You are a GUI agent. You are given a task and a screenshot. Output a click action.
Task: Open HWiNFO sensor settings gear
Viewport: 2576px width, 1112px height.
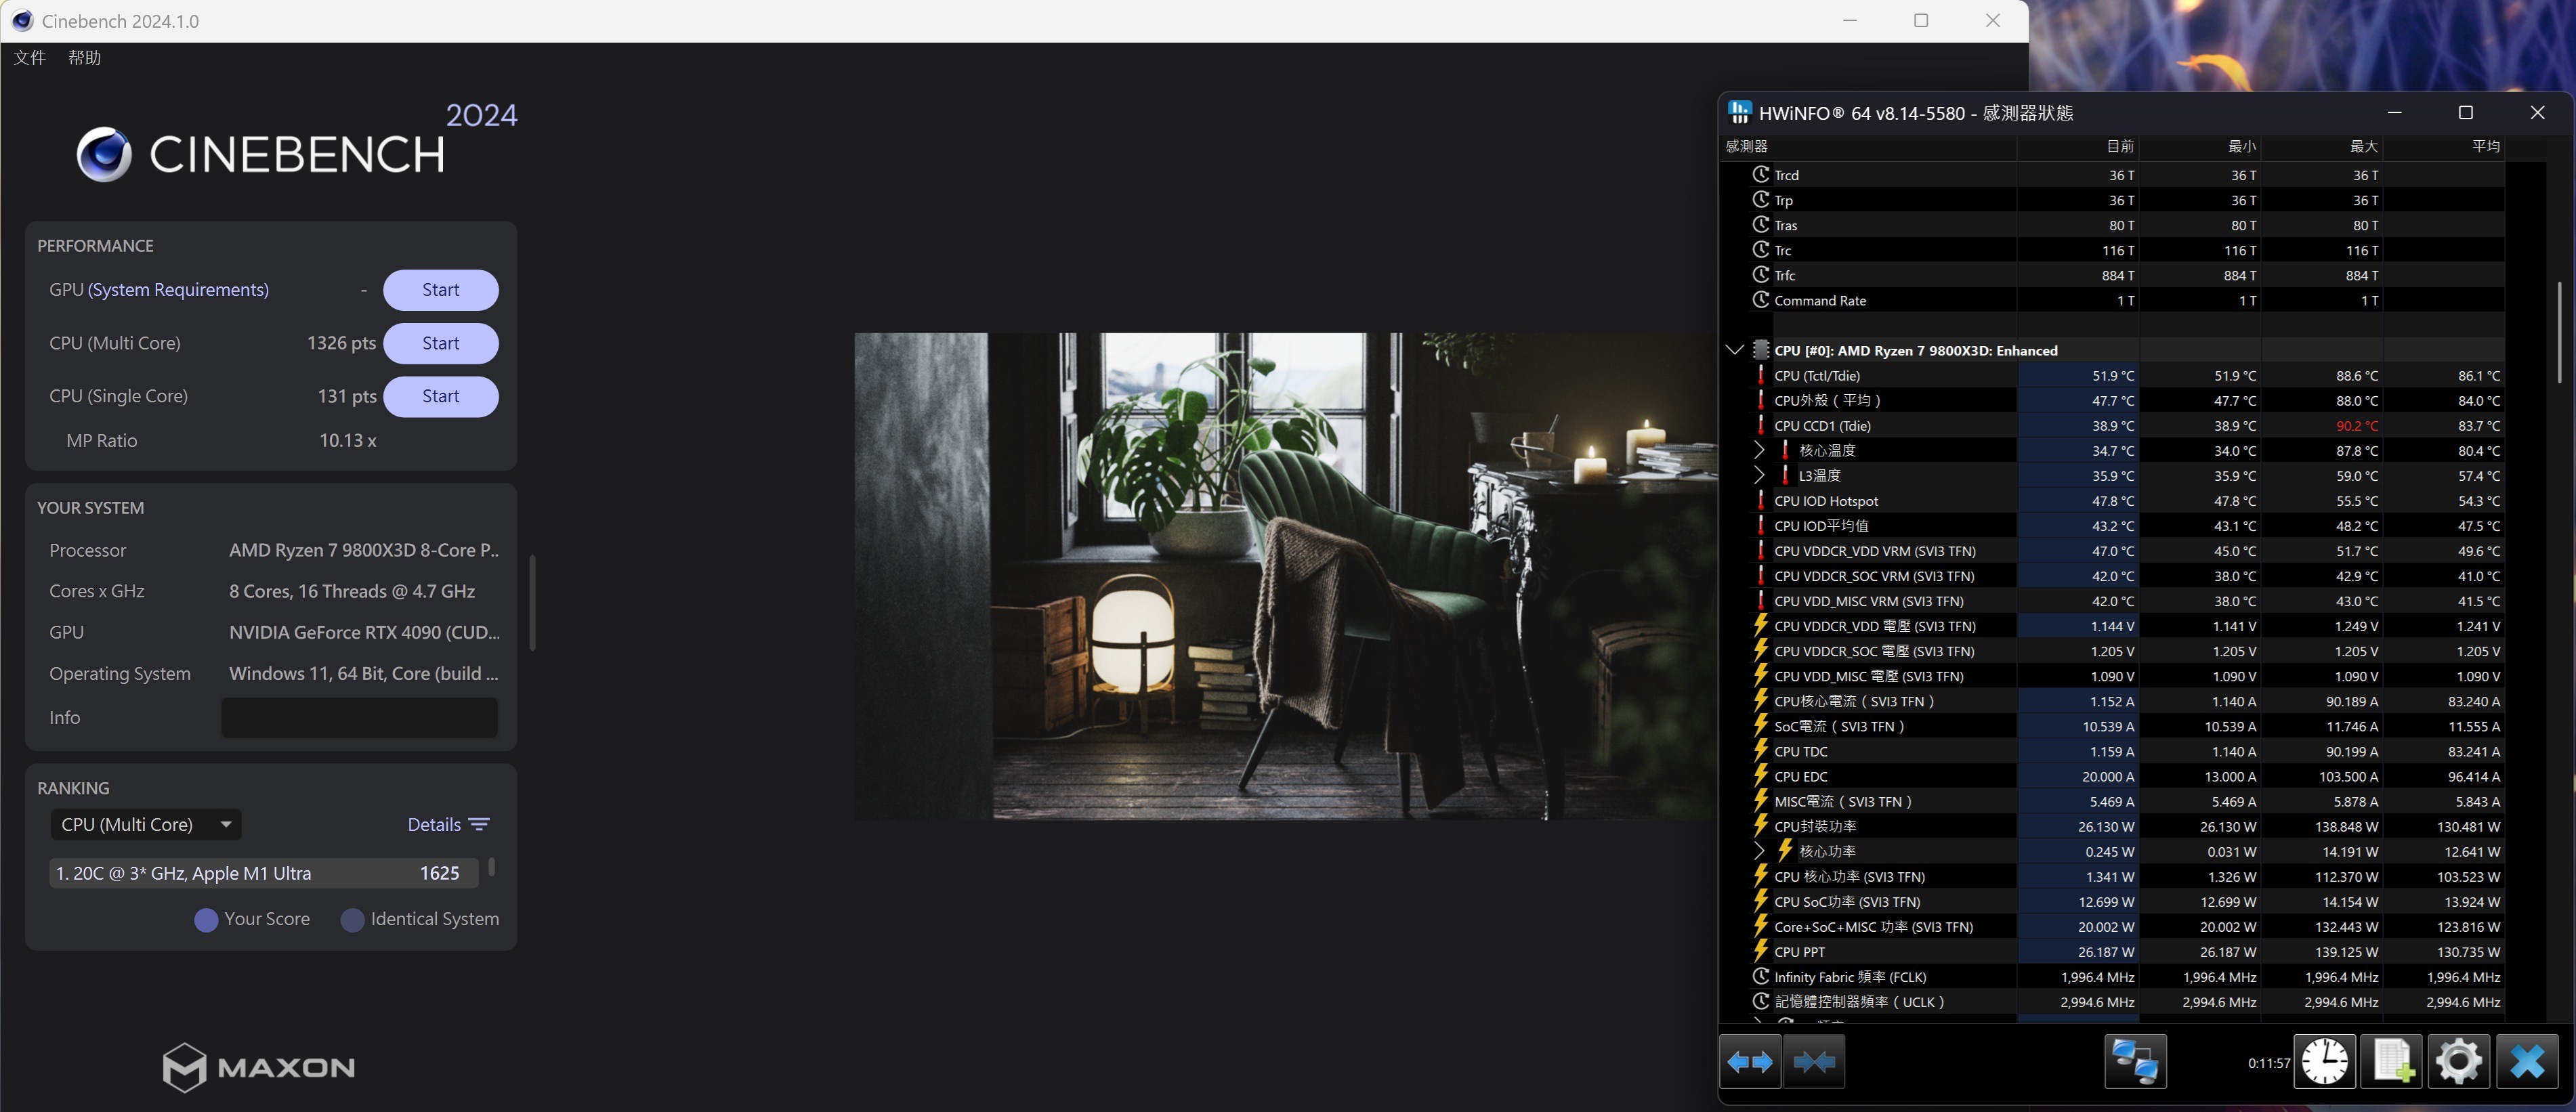click(2459, 1062)
